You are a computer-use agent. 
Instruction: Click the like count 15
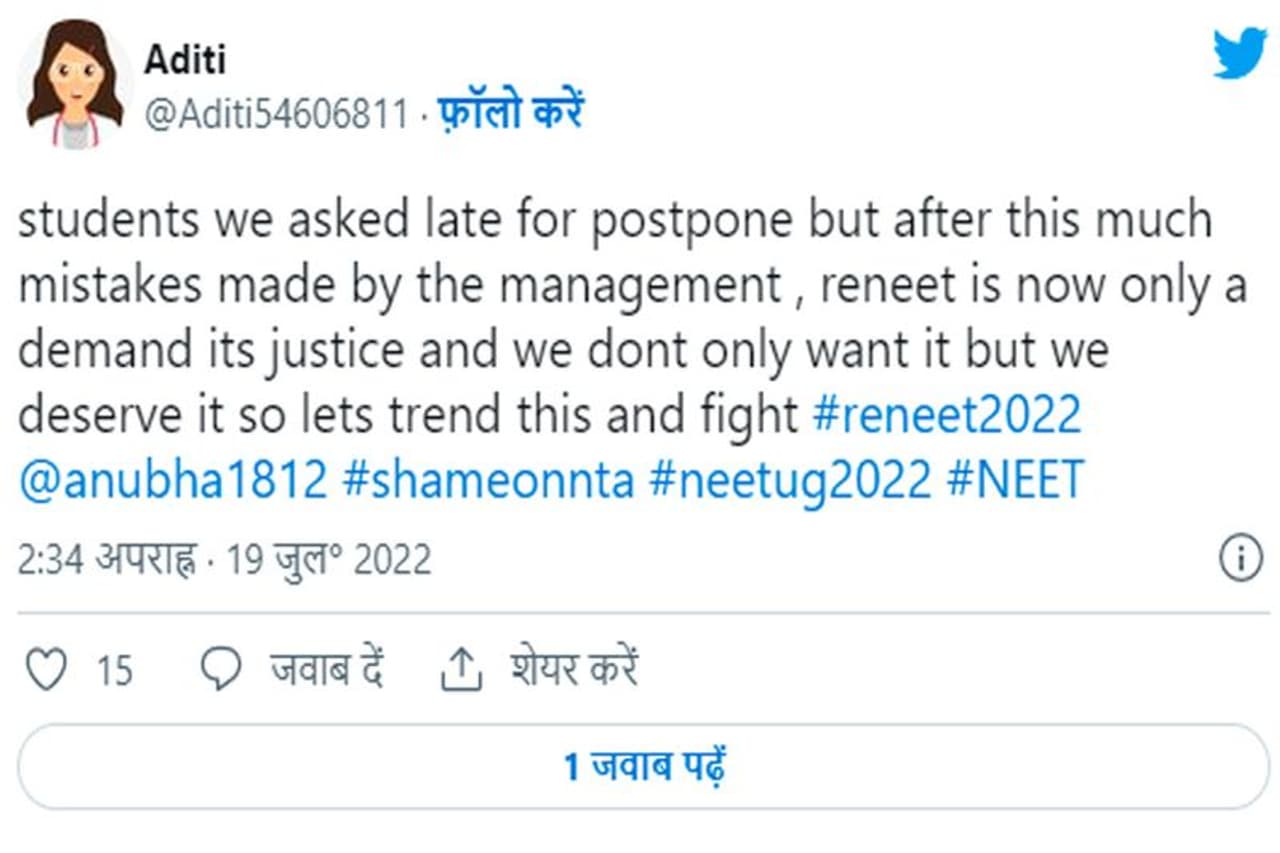point(114,670)
